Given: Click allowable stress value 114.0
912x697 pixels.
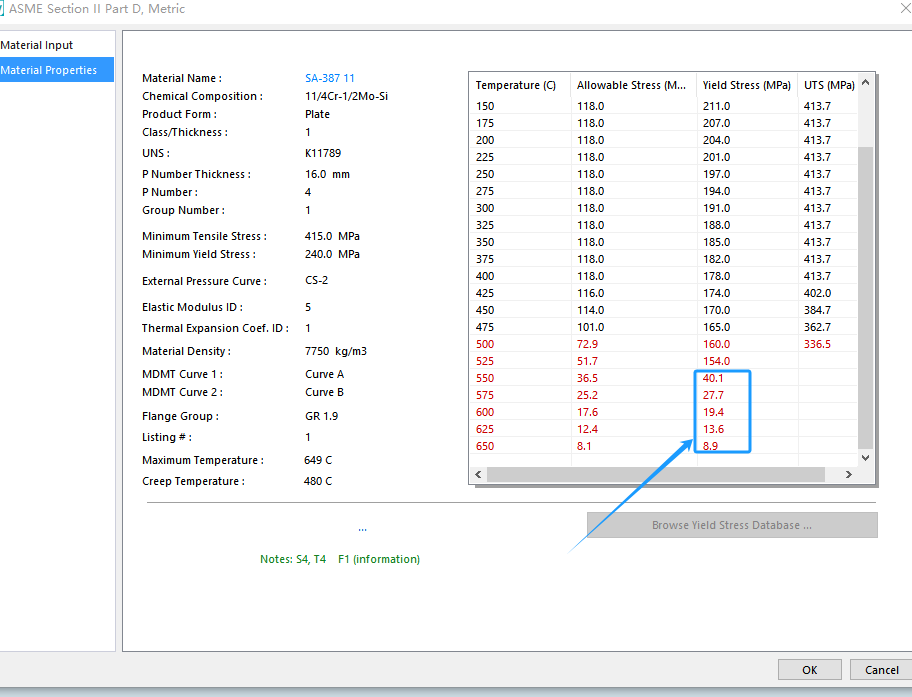Looking at the screenshot, I should tap(590, 310).
